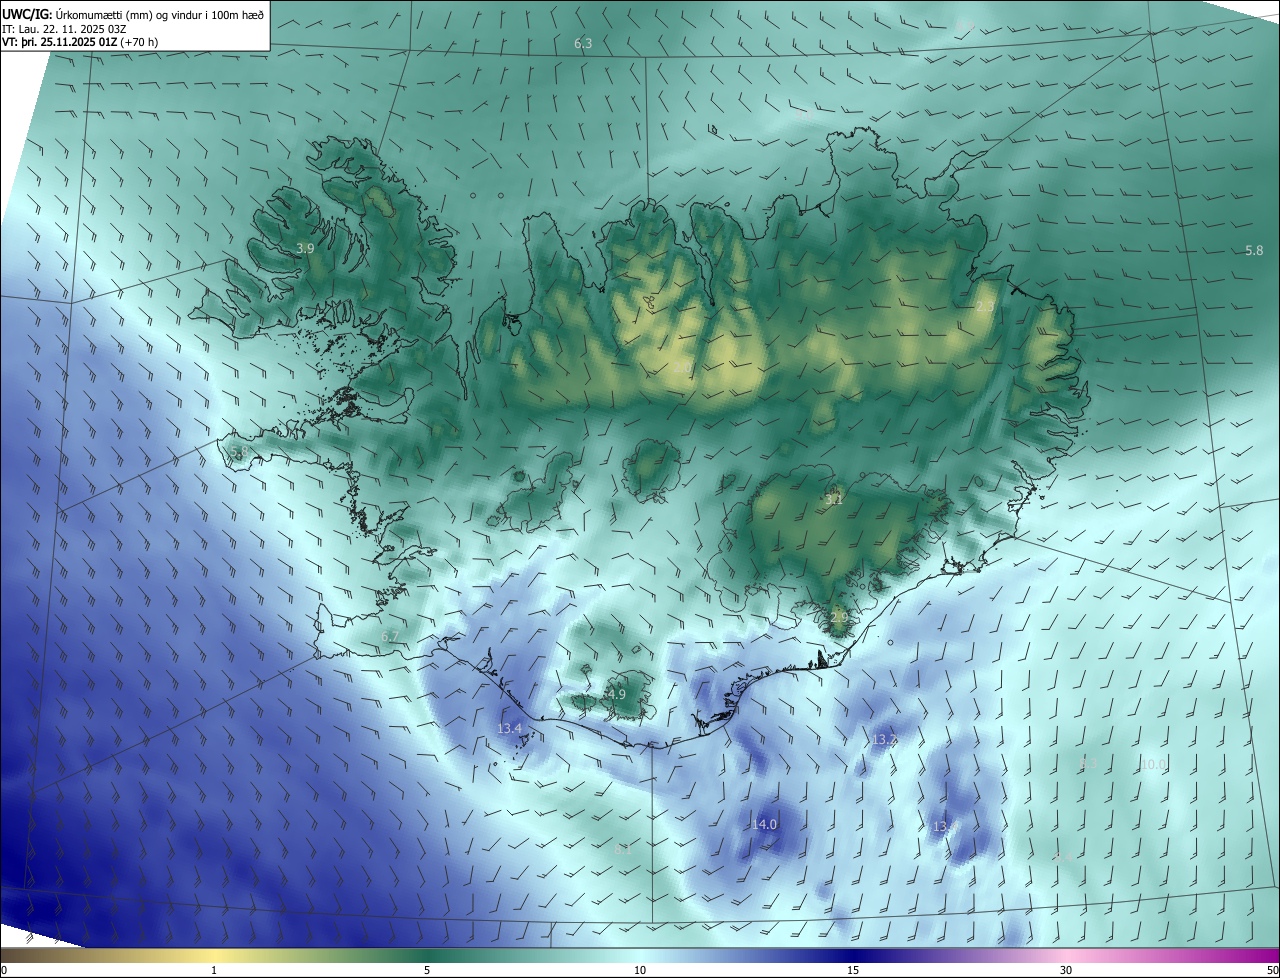
Task: Click the 4.9 value on the southern ice cap
Action: tap(616, 694)
